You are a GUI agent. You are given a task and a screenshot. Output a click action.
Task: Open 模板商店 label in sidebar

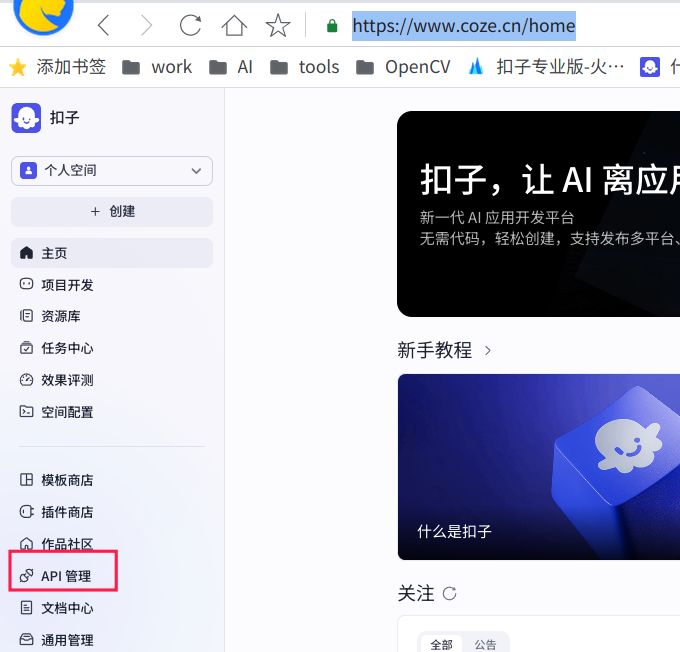[x=67, y=480]
